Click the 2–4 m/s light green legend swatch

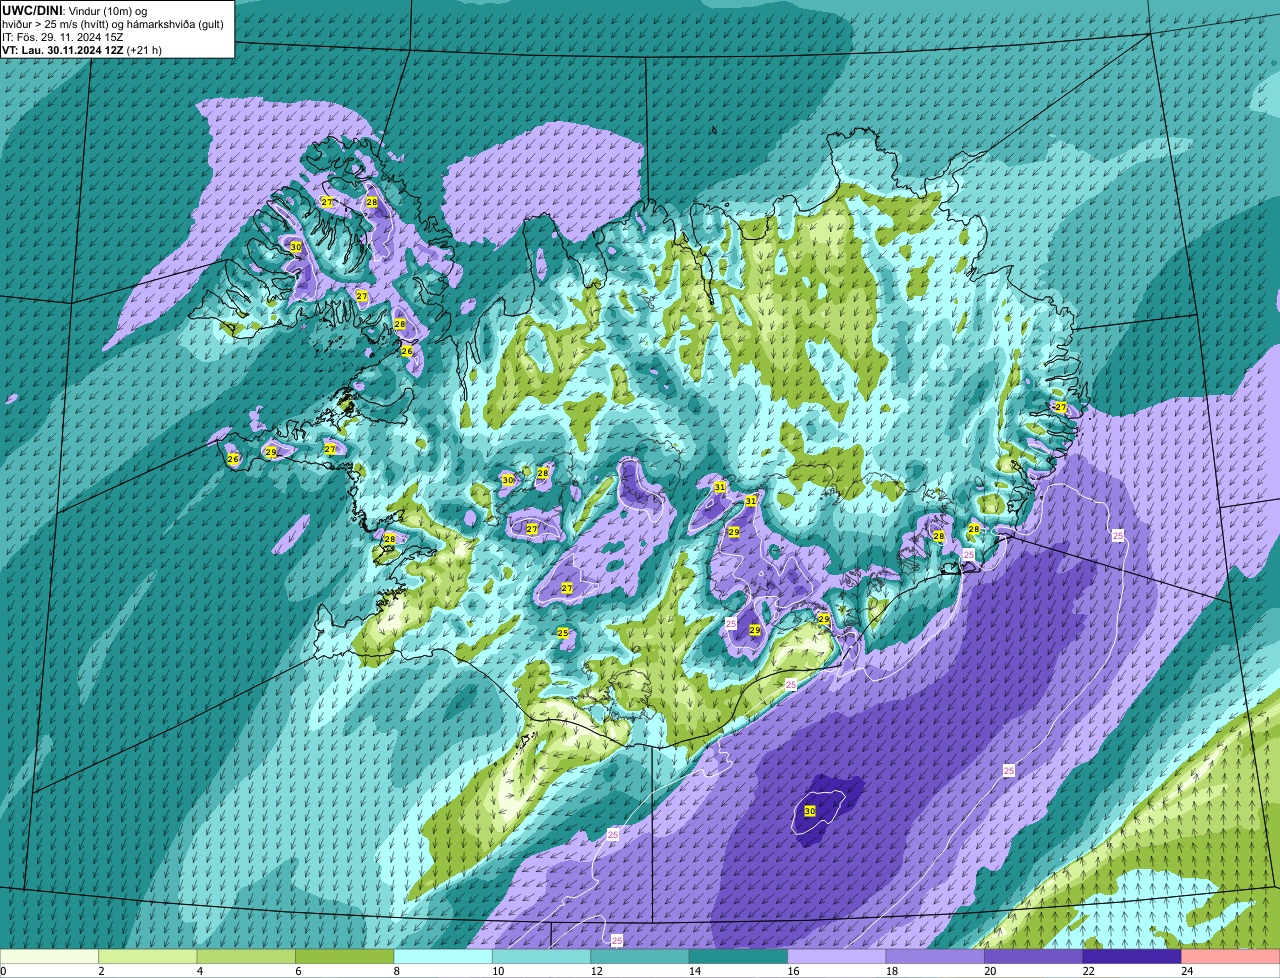(148, 956)
